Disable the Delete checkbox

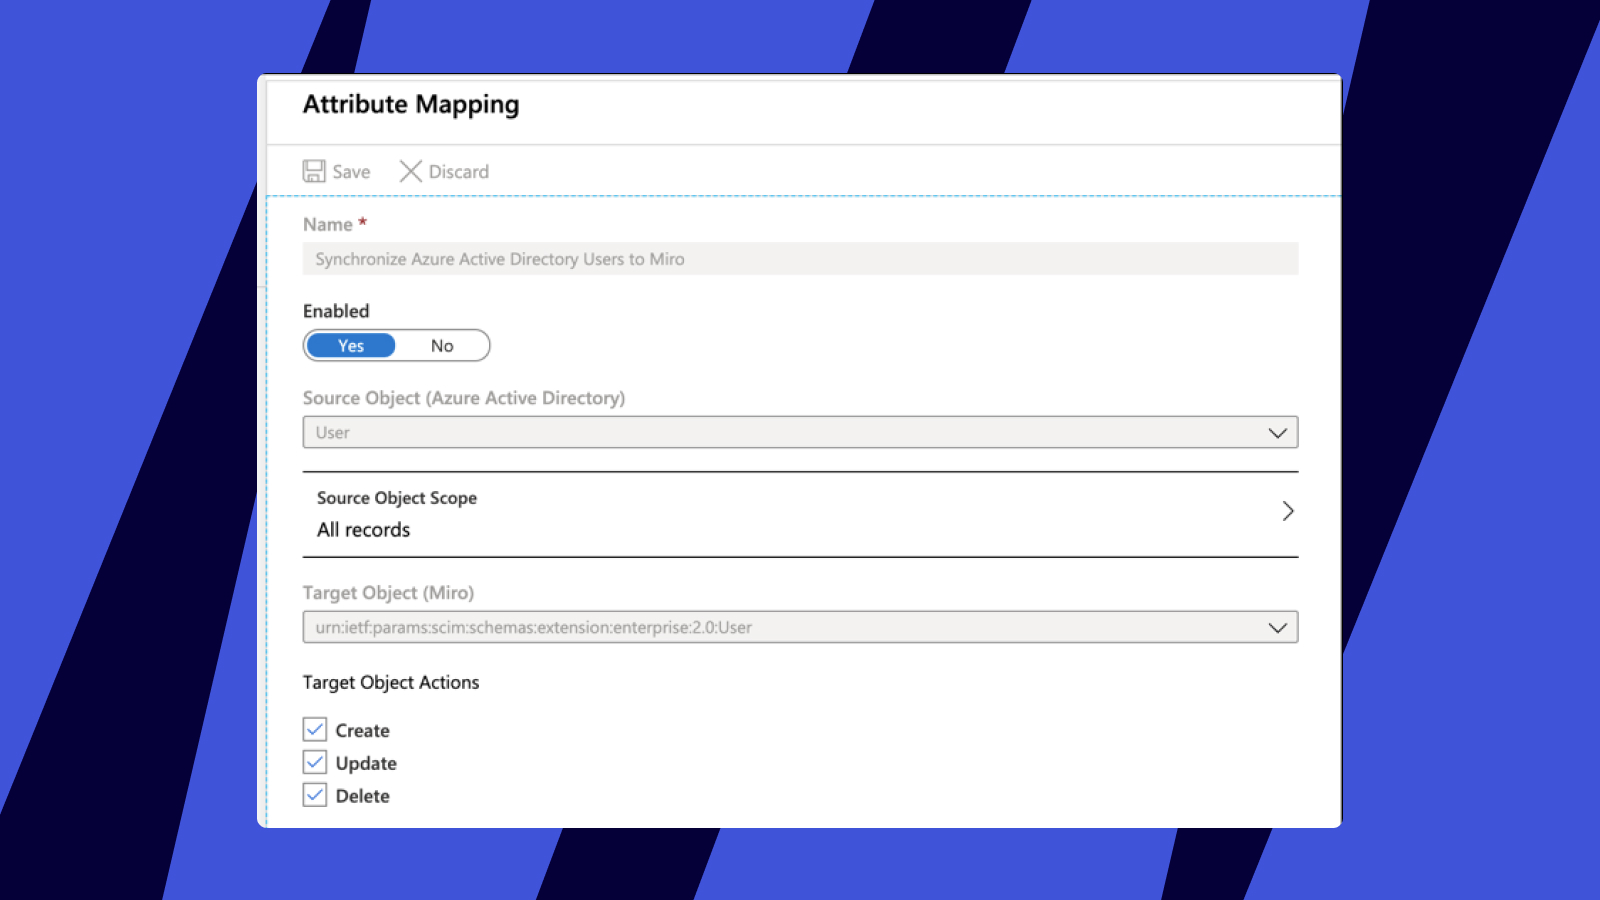[315, 796]
